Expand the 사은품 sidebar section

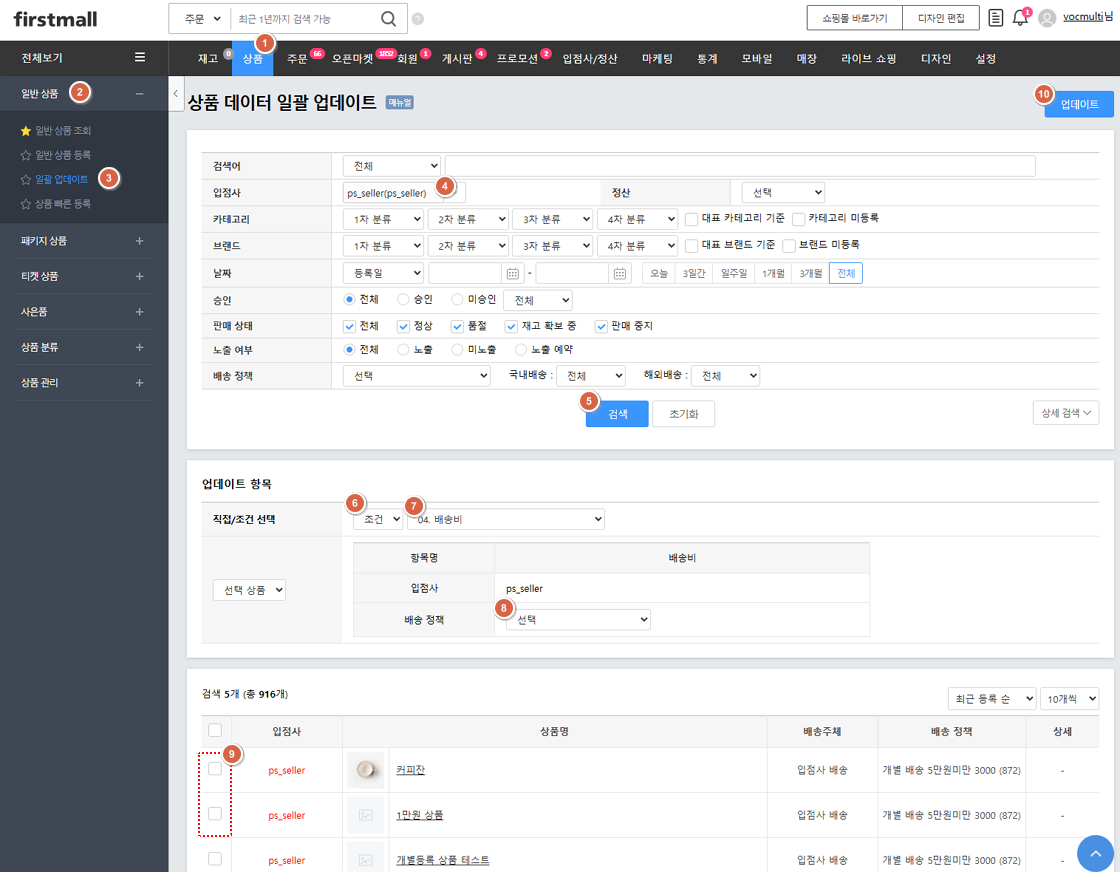(x=139, y=312)
